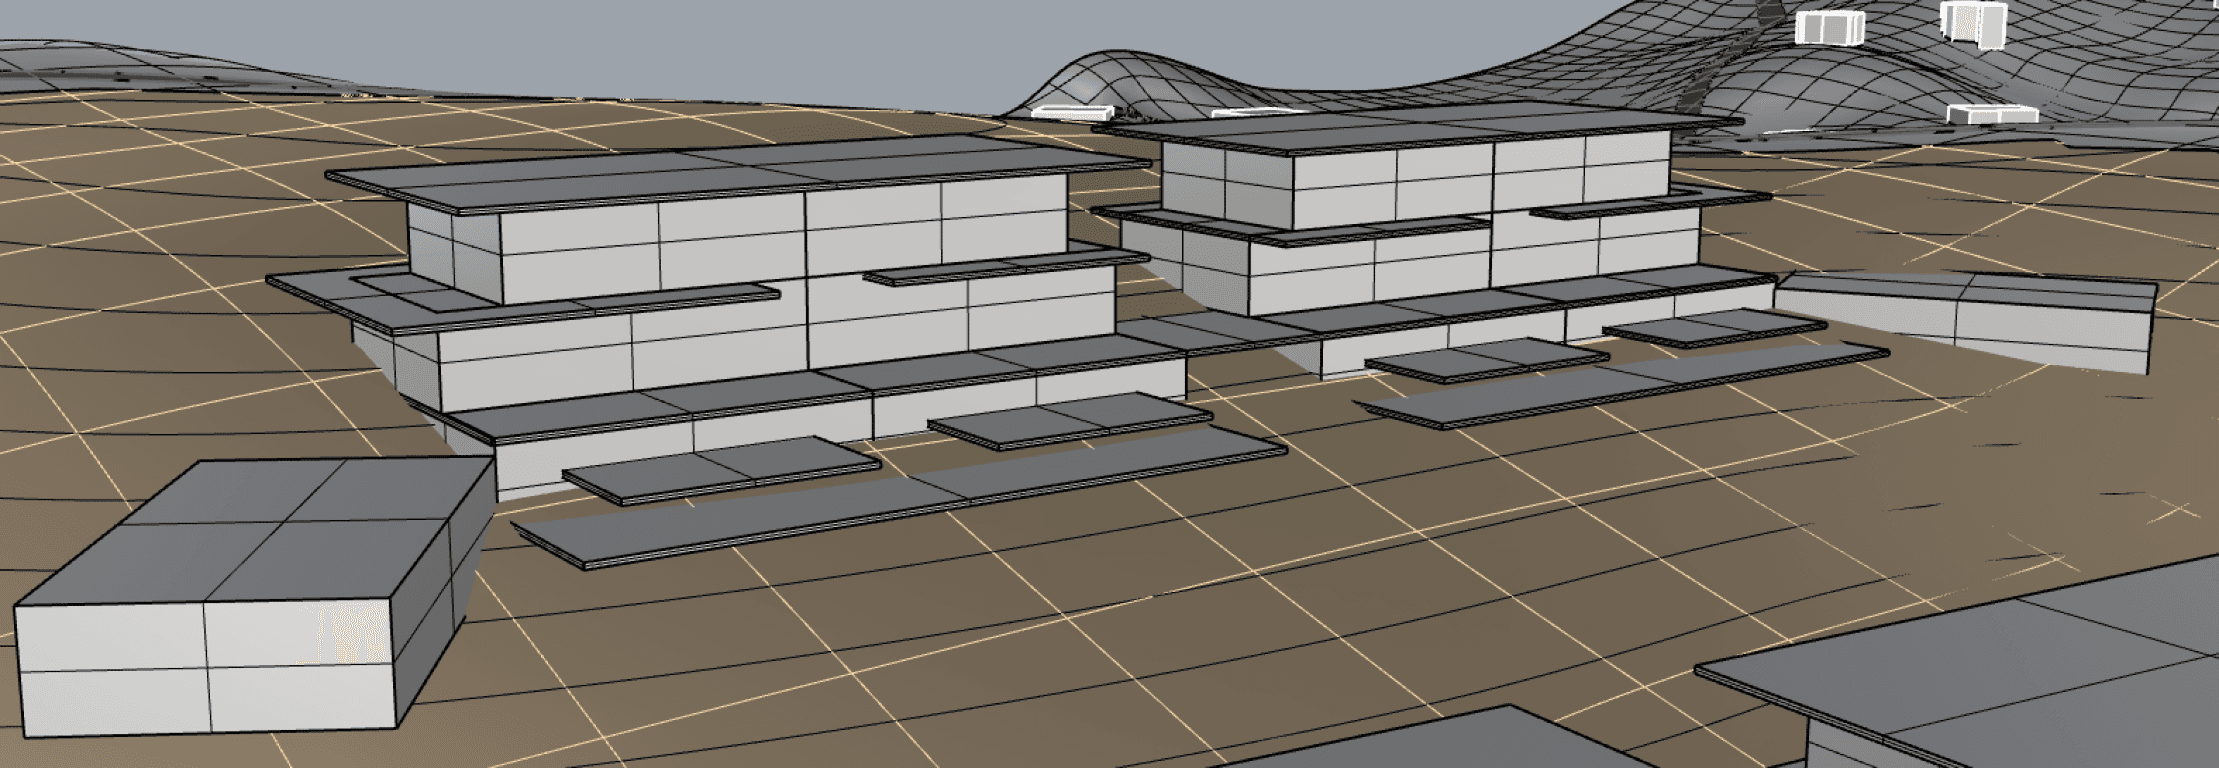This screenshot has width=2219, height=768.
Task: Select the upper story wall of right building
Action: (x=1440, y=180)
